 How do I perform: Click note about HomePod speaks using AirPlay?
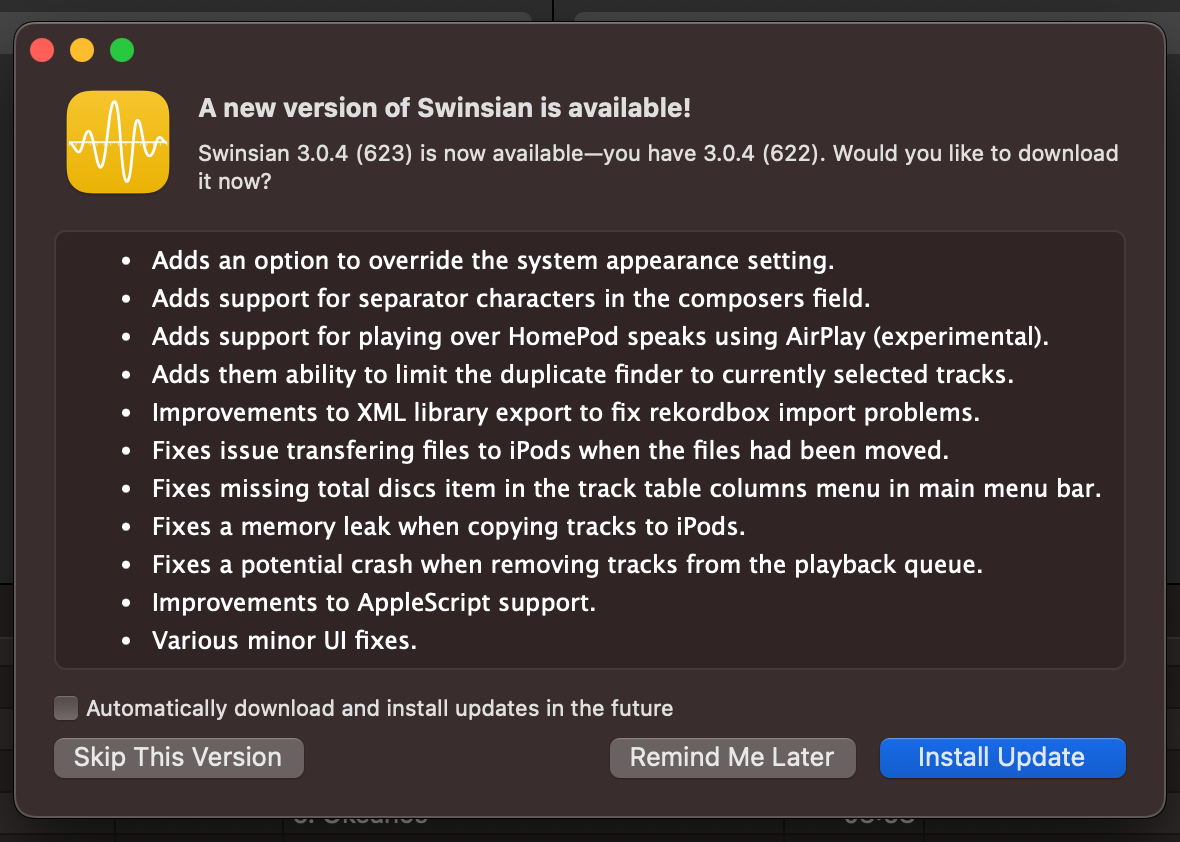tap(600, 336)
